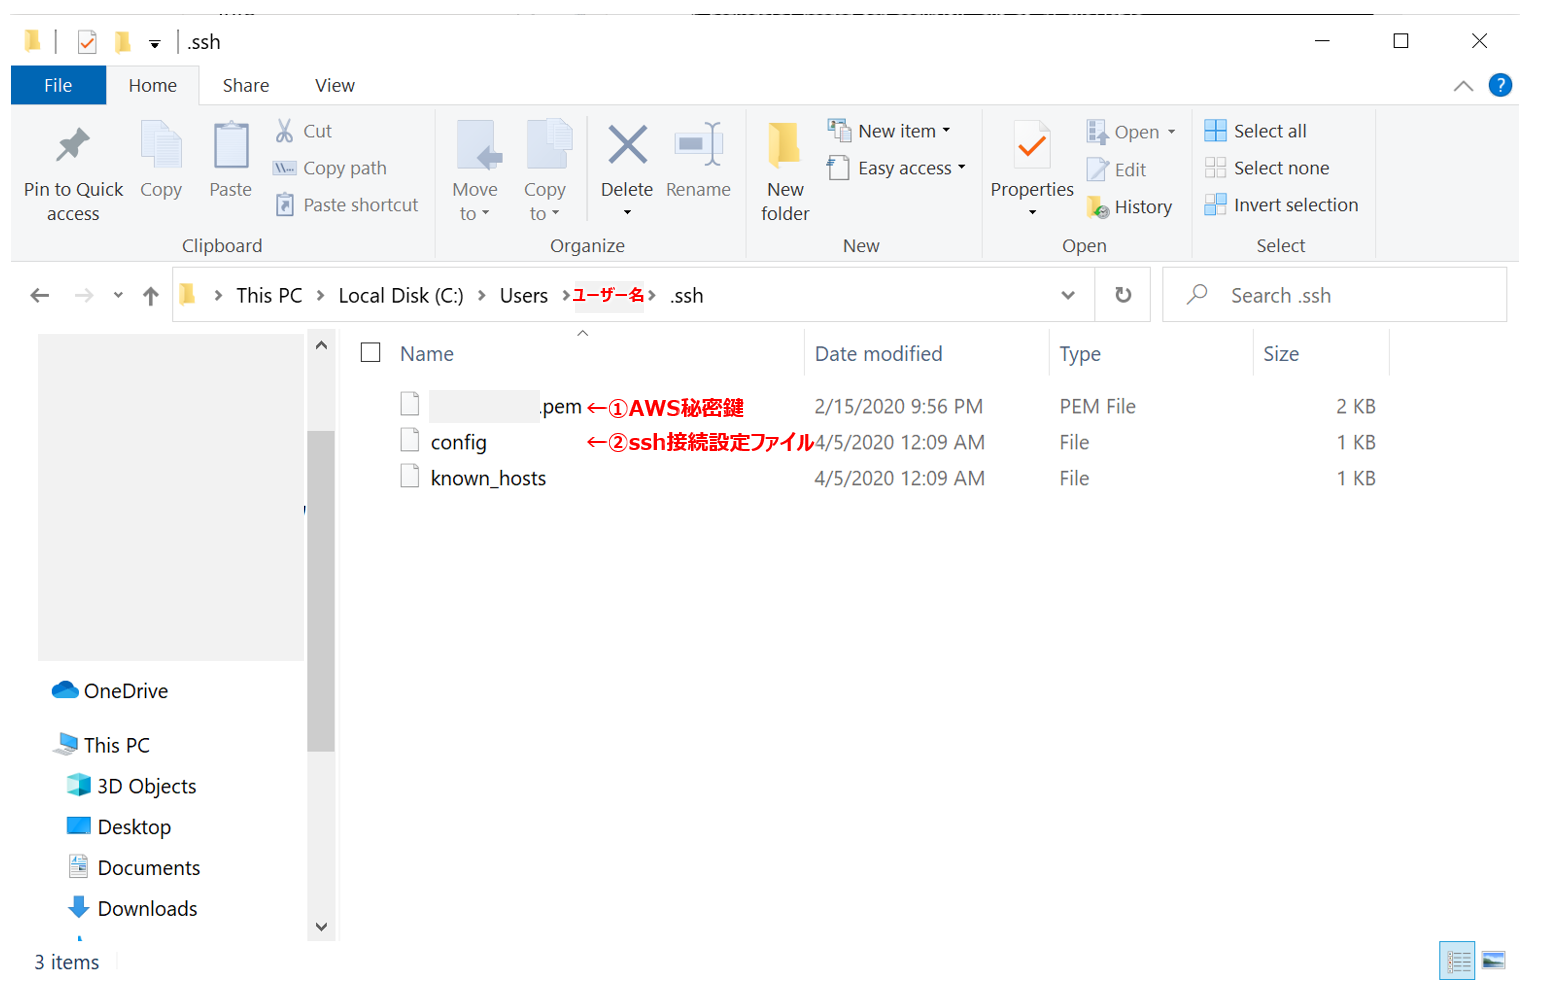Click Copy path in the Clipboard group
Screen dimensions: 1541x988
(x=330, y=168)
